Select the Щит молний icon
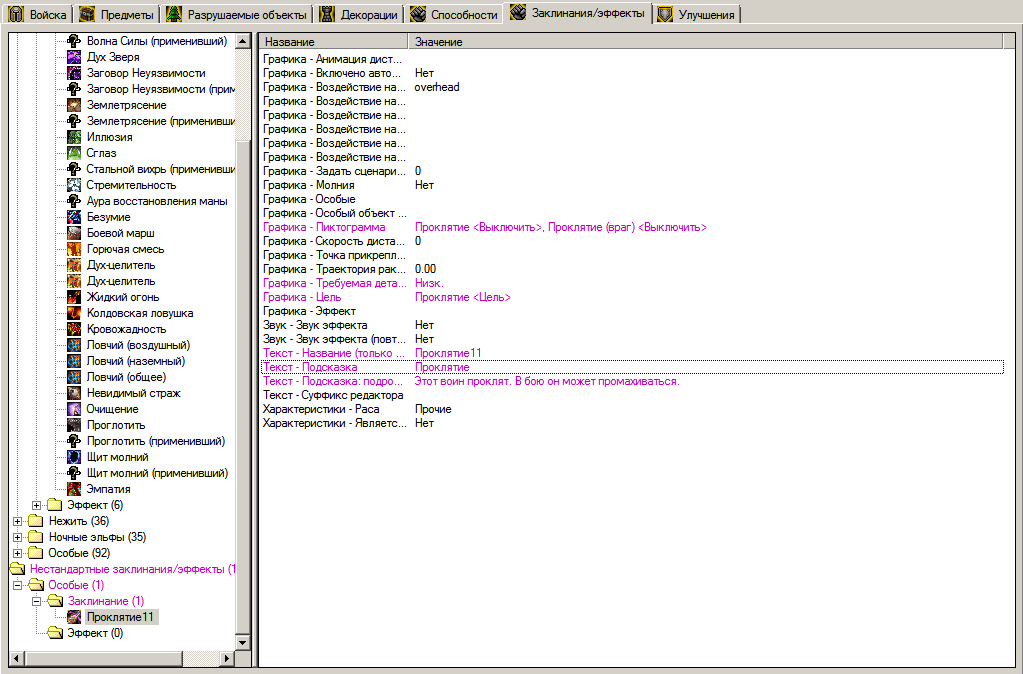1023x674 pixels. point(74,457)
